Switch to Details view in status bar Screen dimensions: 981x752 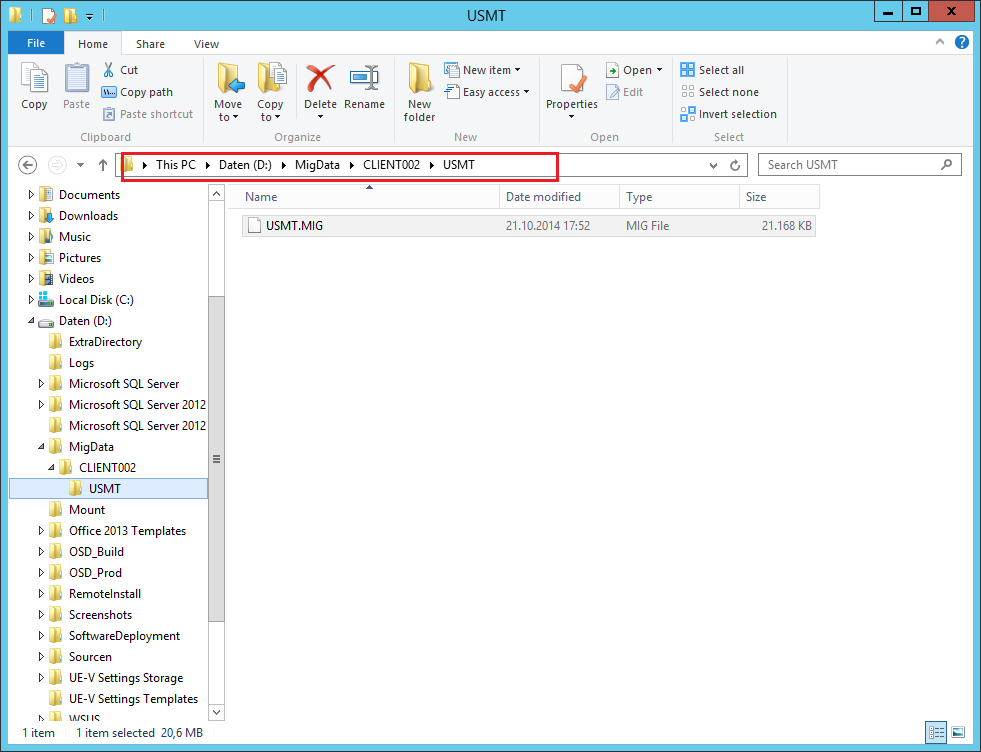click(936, 732)
